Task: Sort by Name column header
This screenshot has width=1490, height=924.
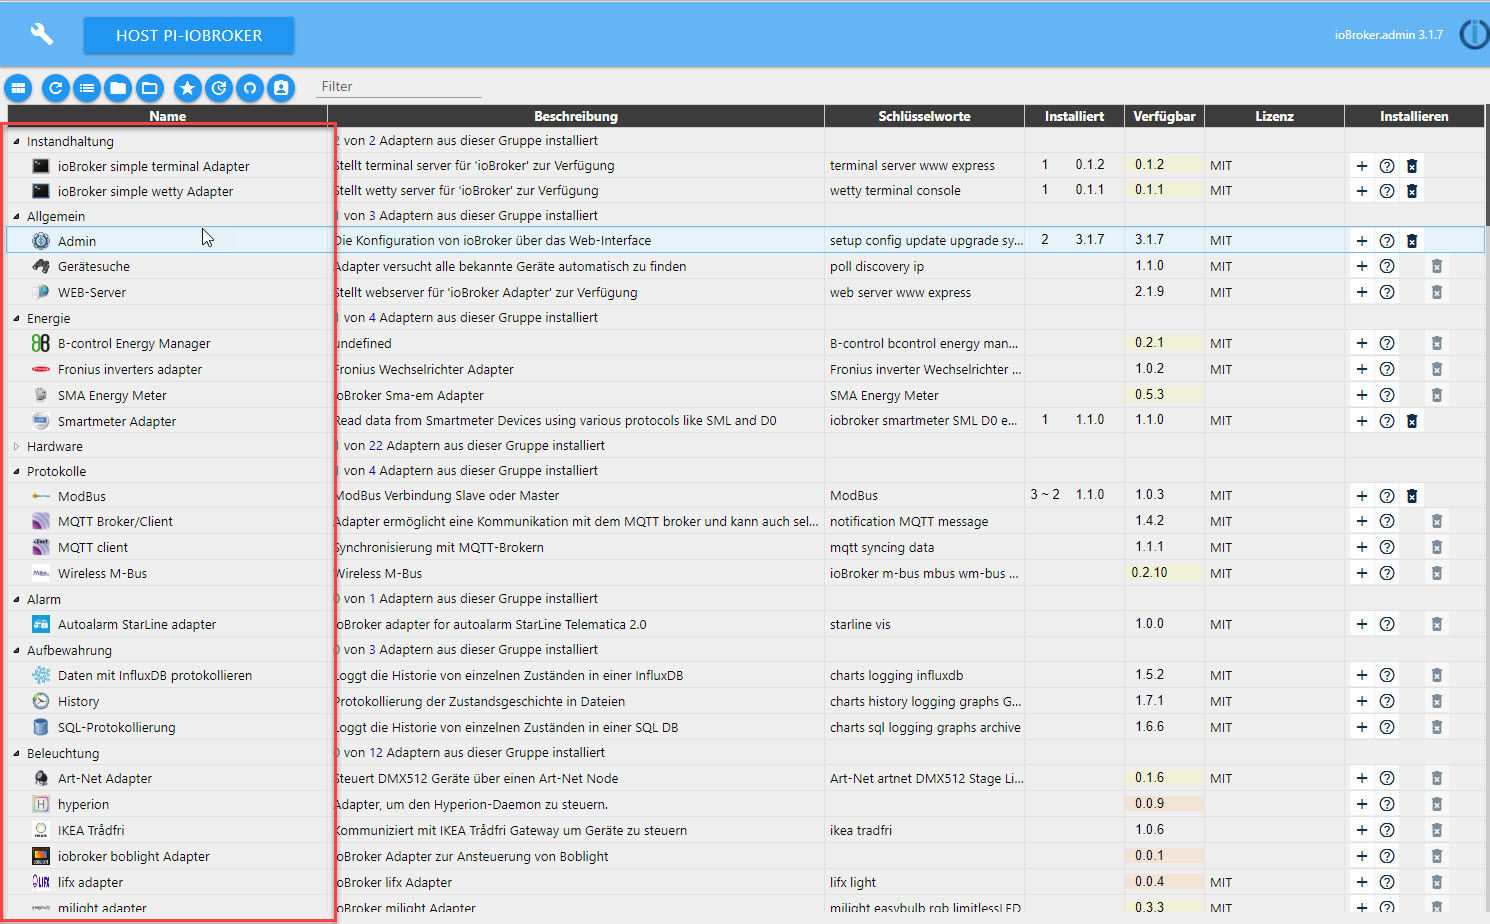Action: point(167,116)
